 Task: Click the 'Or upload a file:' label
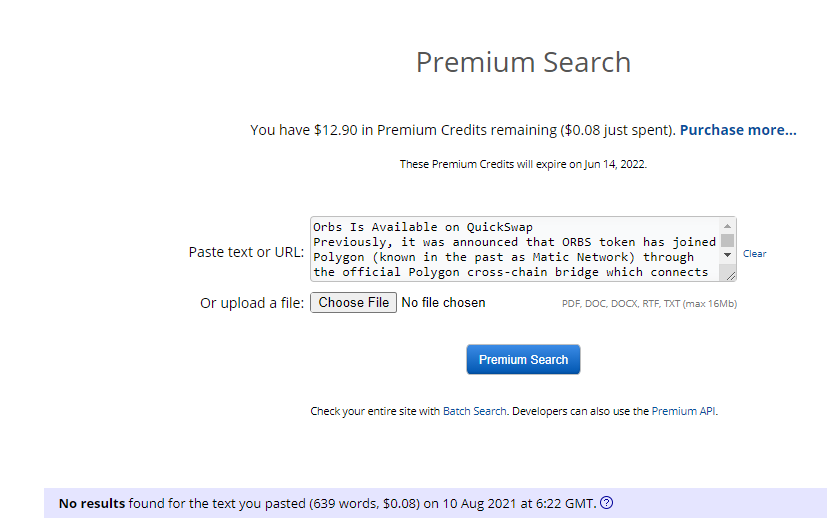(x=252, y=303)
